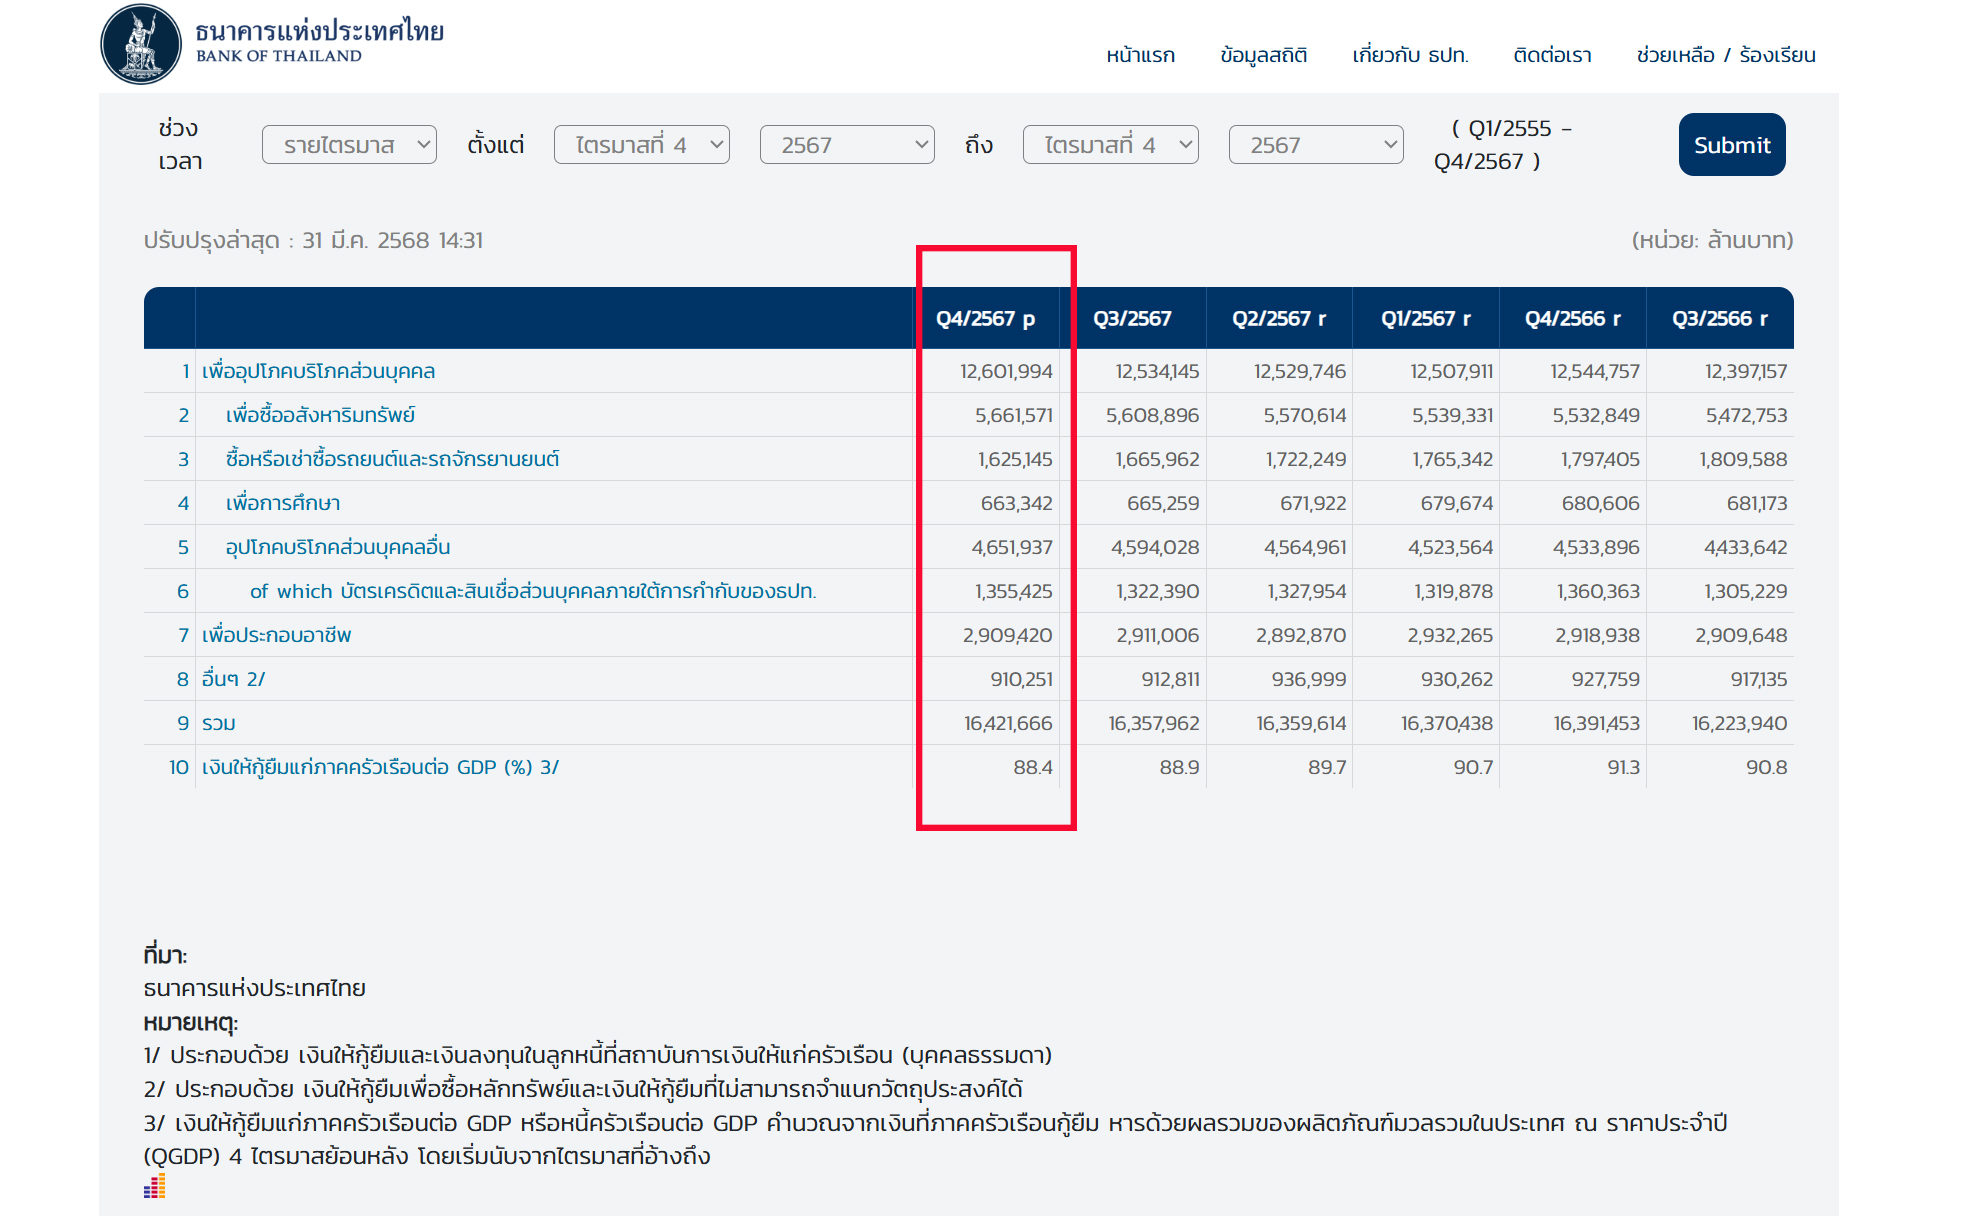
Task: Click the small colored chart icon below the notes
Action: click(154, 1187)
